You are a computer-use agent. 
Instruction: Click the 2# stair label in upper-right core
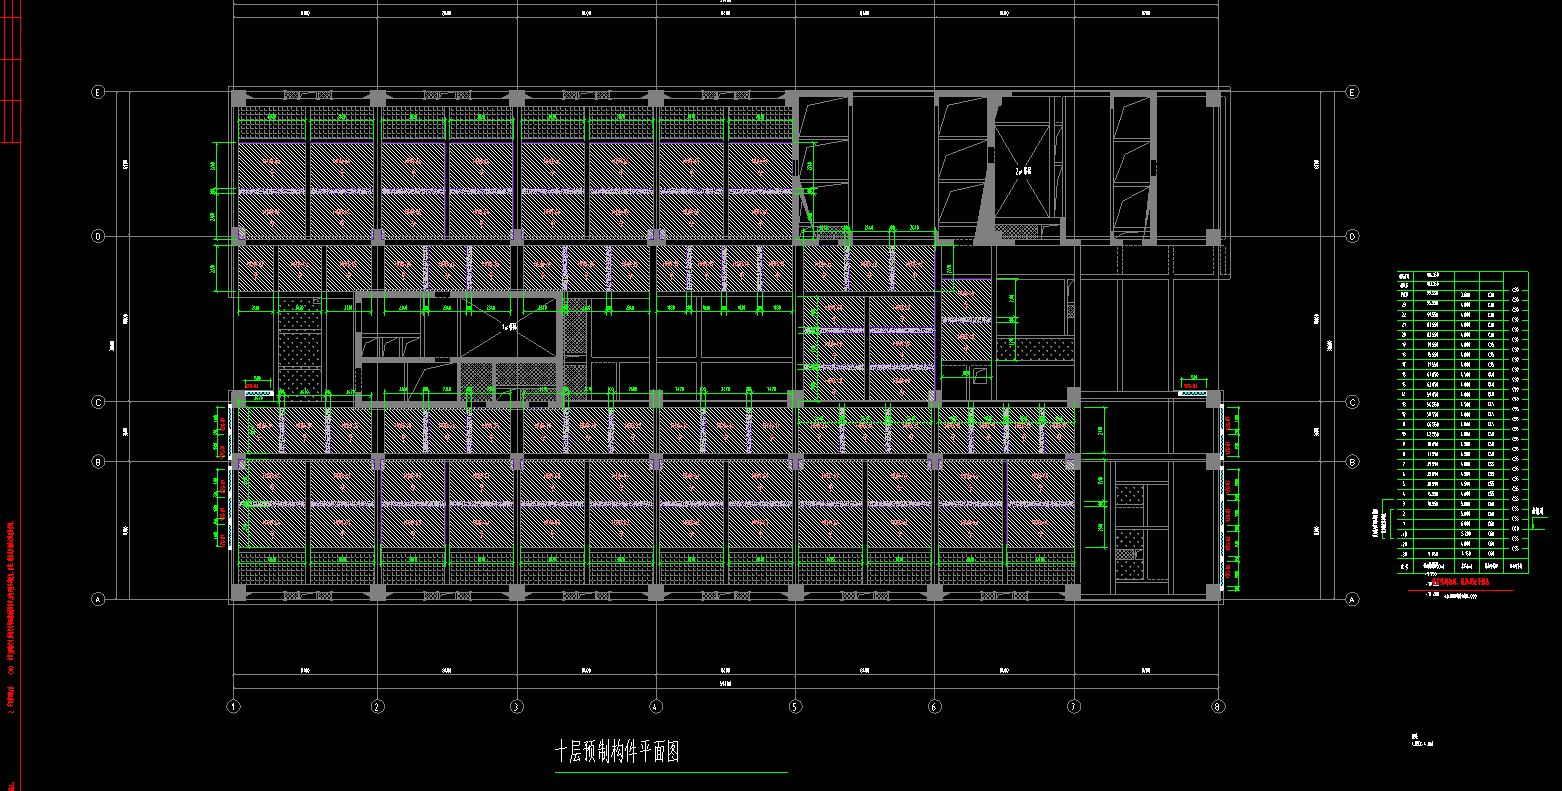point(1023,172)
